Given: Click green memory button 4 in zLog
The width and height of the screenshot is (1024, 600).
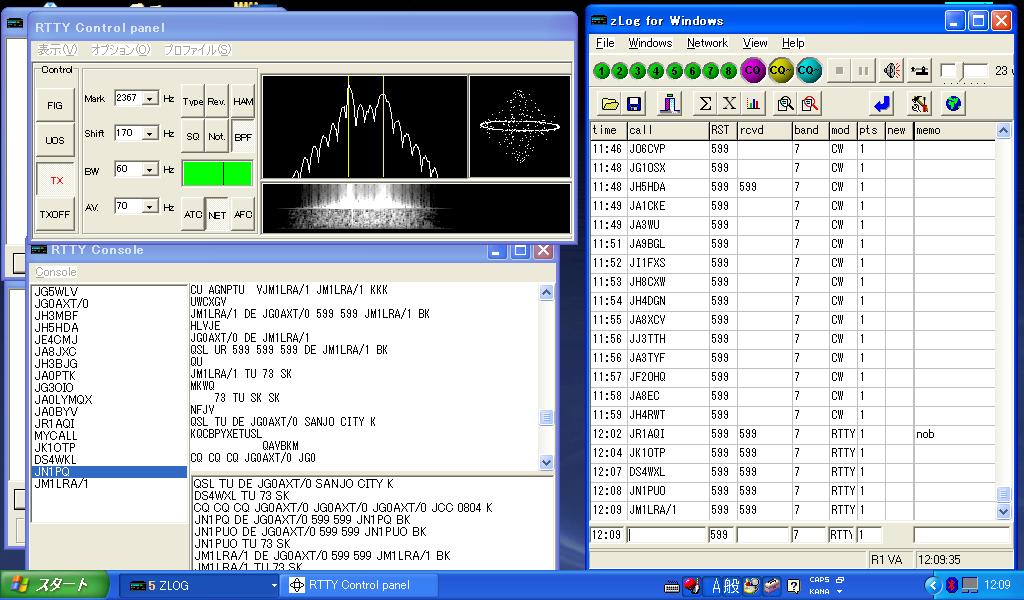Looking at the screenshot, I should click(656, 71).
